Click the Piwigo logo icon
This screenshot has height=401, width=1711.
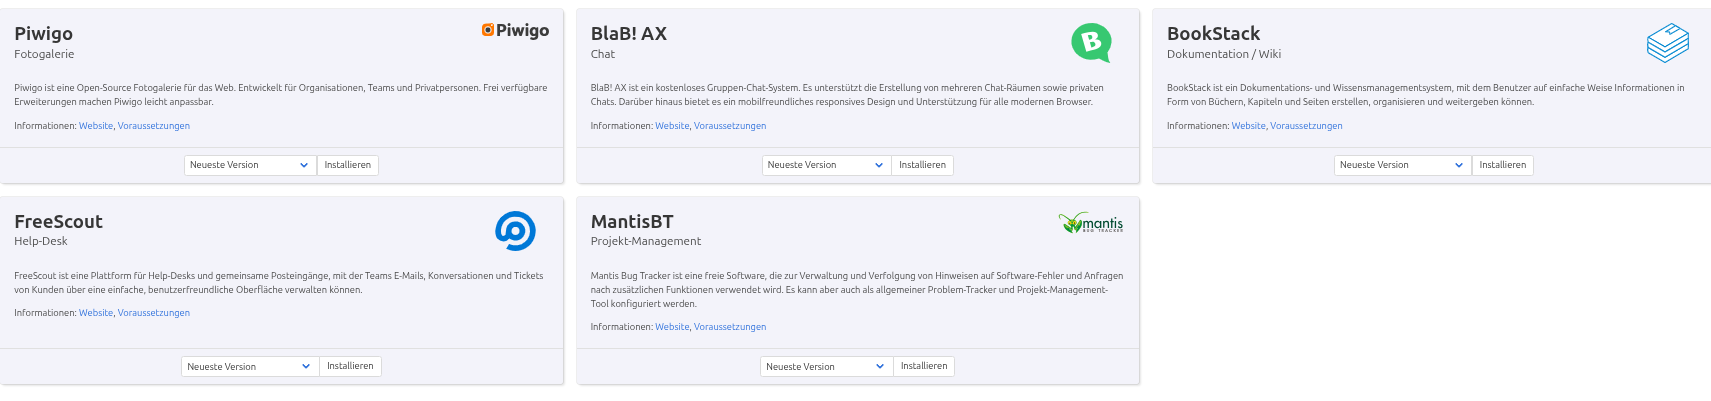[x=515, y=30]
